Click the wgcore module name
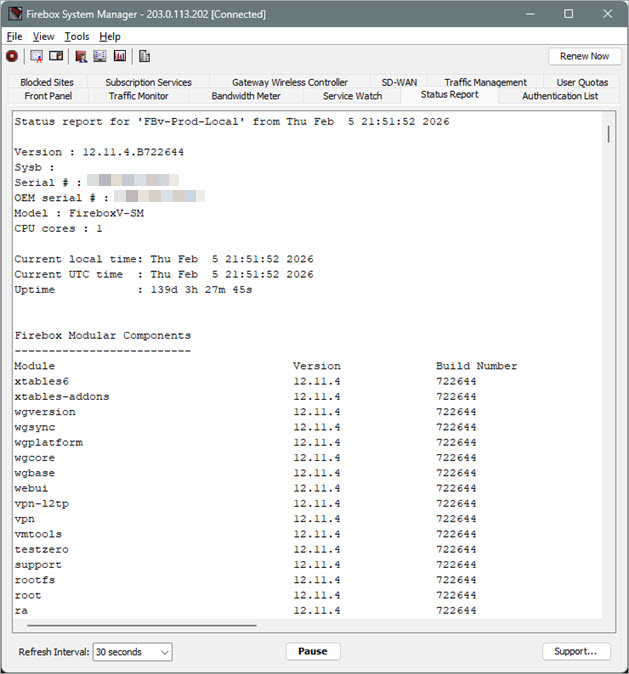 (35, 458)
